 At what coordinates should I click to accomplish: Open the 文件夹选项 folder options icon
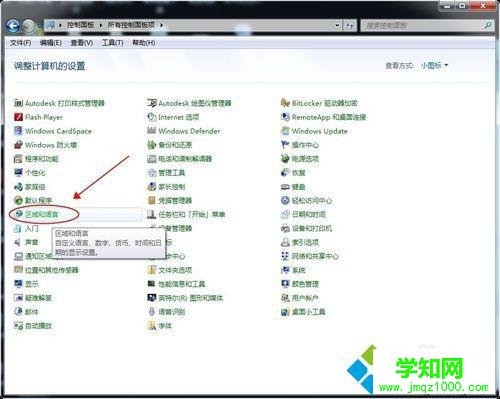[x=152, y=270]
